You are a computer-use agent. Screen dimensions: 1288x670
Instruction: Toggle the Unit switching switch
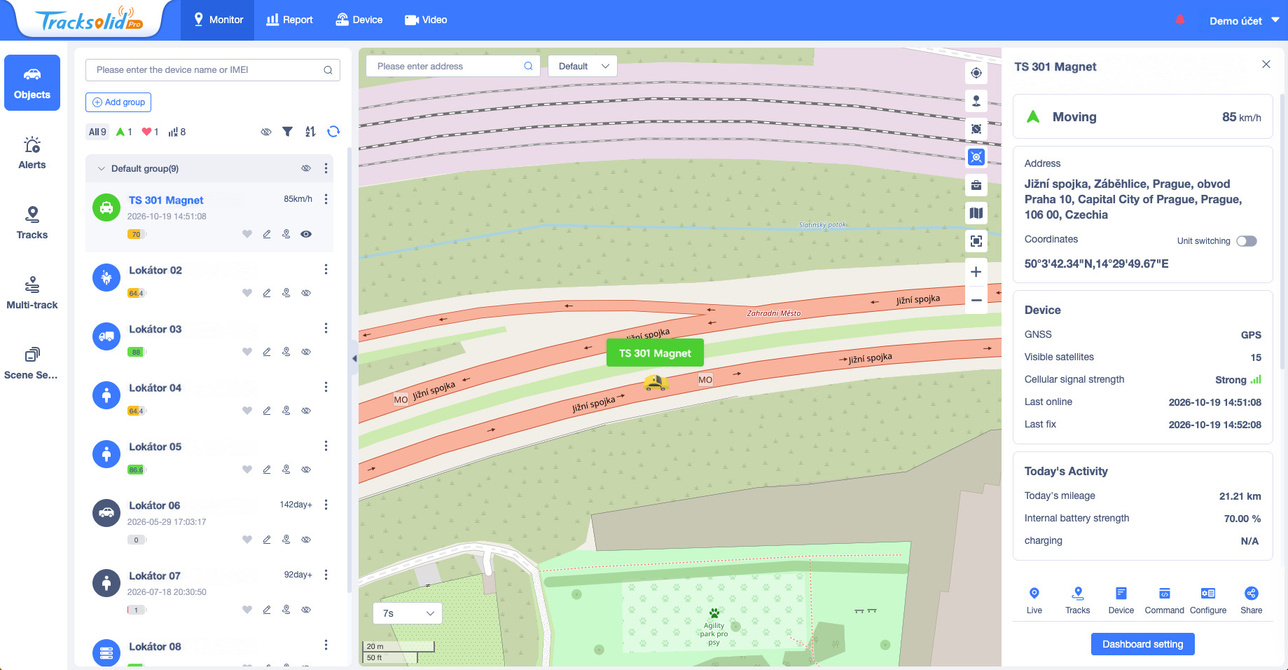point(1246,241)
